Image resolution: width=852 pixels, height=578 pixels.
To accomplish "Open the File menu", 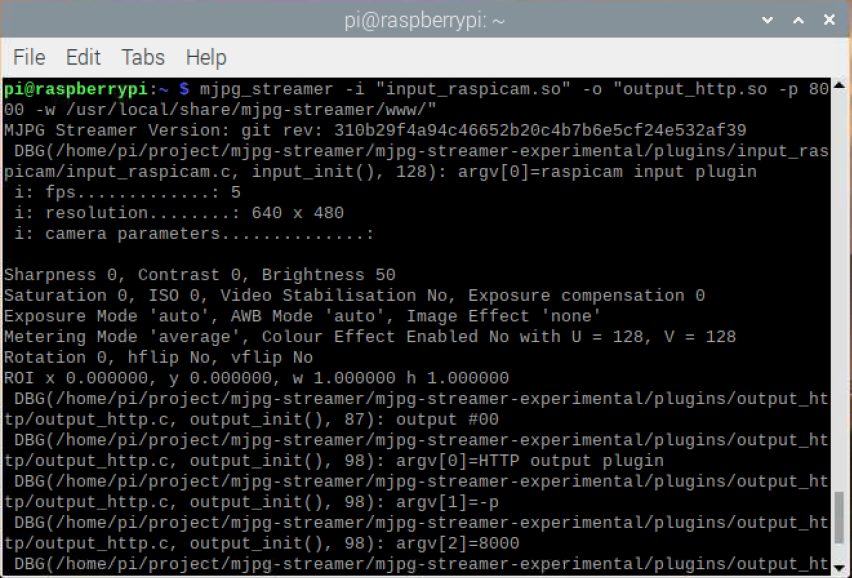I will (29, 57).
